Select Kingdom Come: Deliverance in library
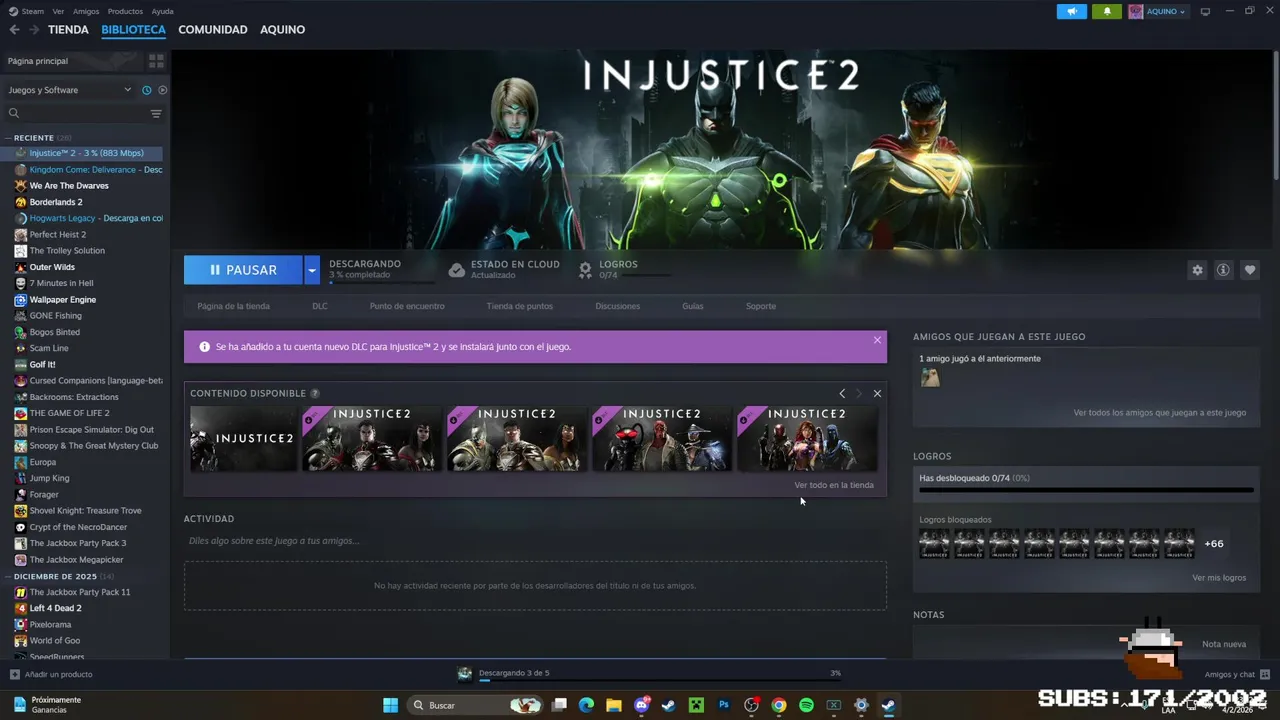 pyautogui.click(x=88, y=170)
